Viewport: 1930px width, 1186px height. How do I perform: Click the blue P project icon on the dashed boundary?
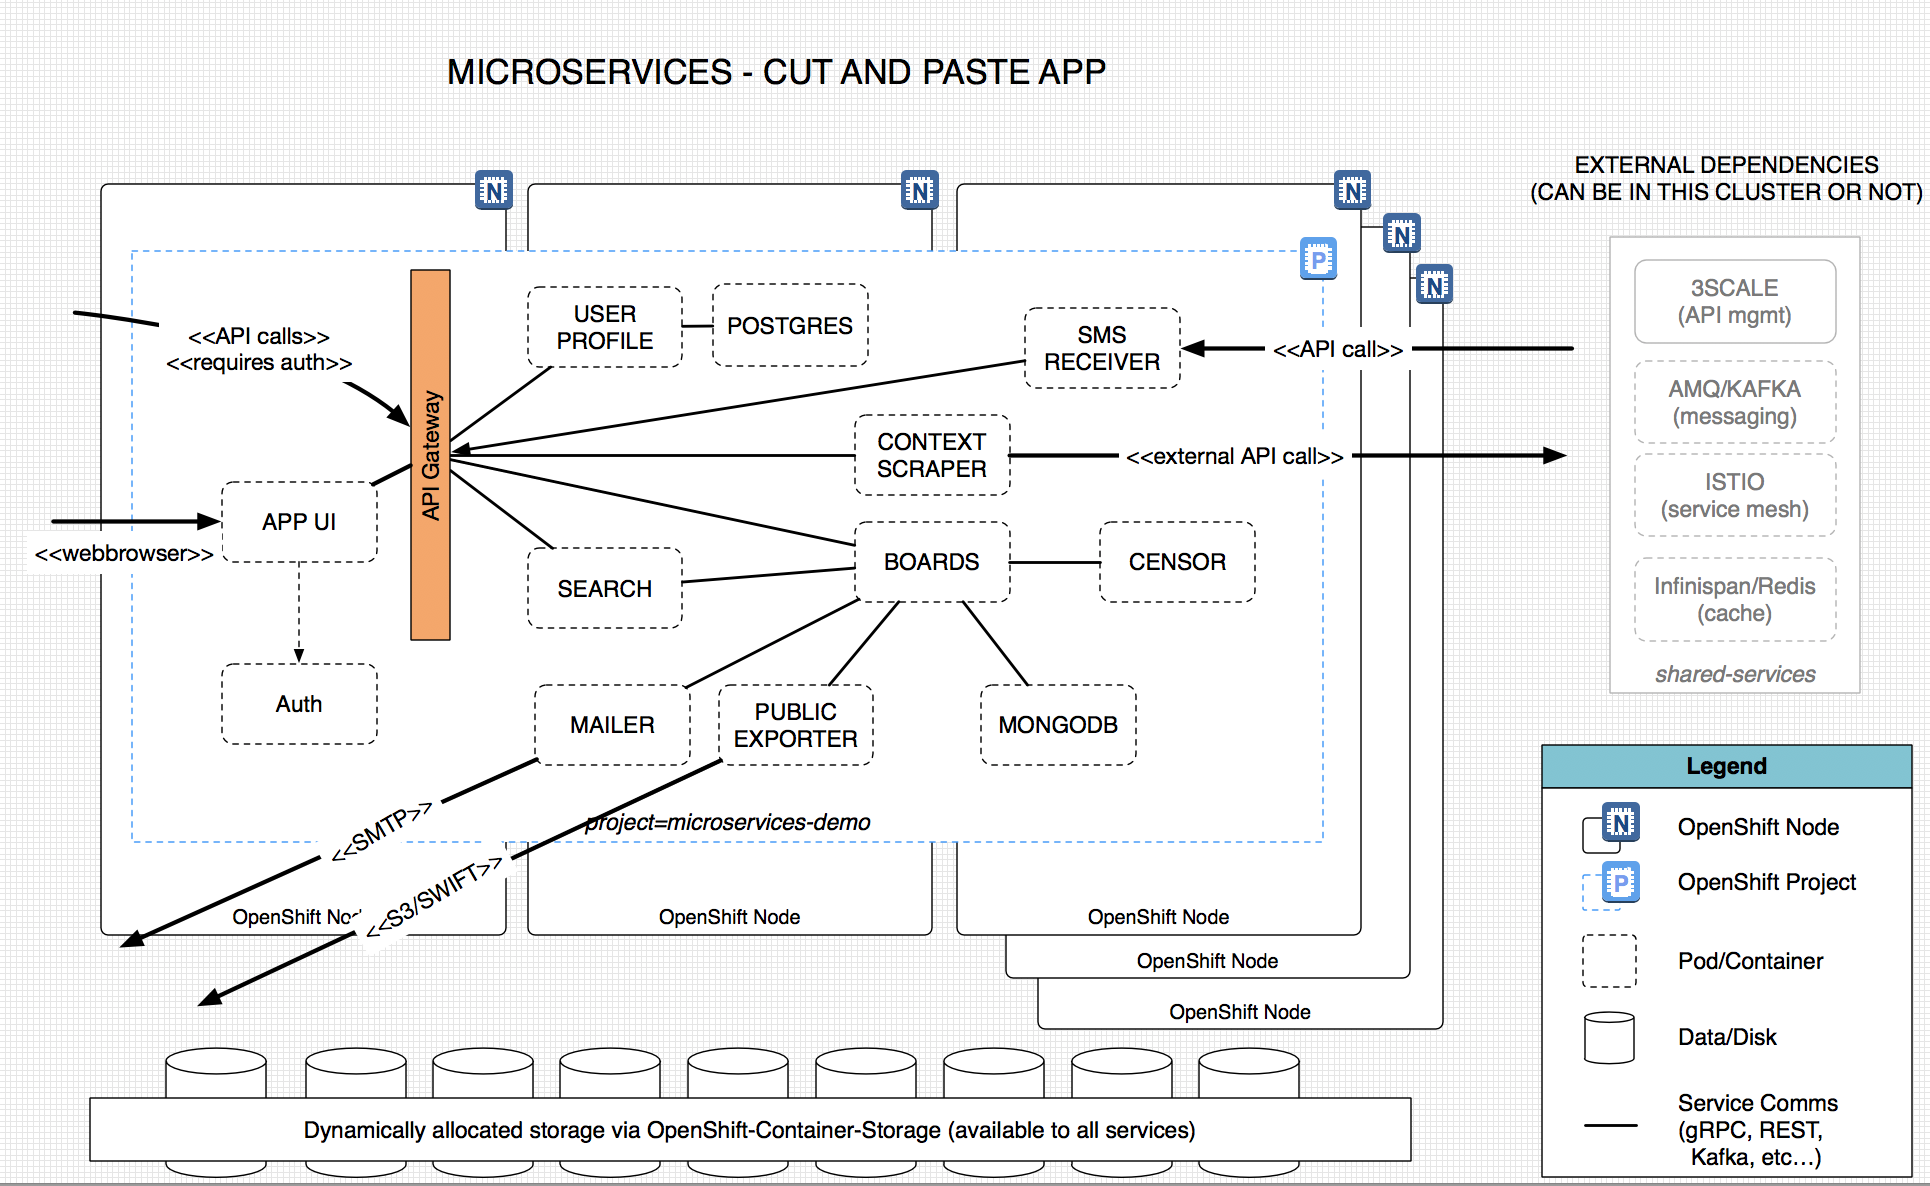1318,260
